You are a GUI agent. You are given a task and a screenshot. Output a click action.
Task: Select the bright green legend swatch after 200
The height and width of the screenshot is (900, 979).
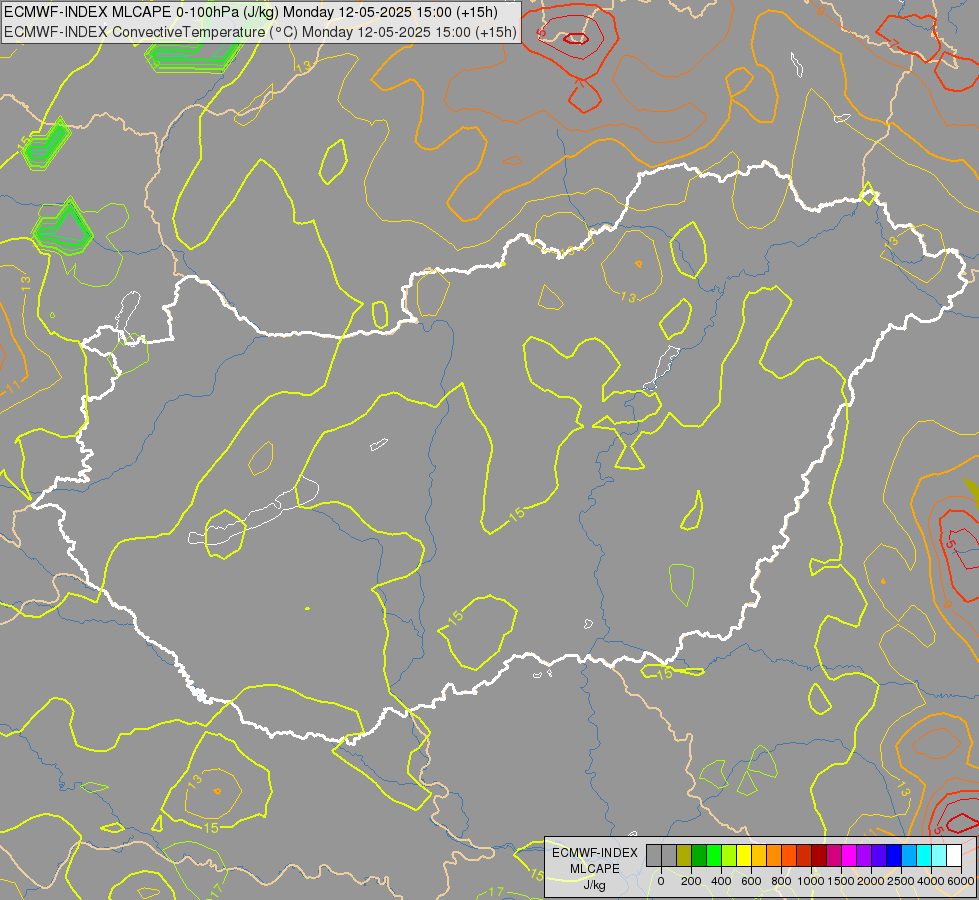pos(714,855)
